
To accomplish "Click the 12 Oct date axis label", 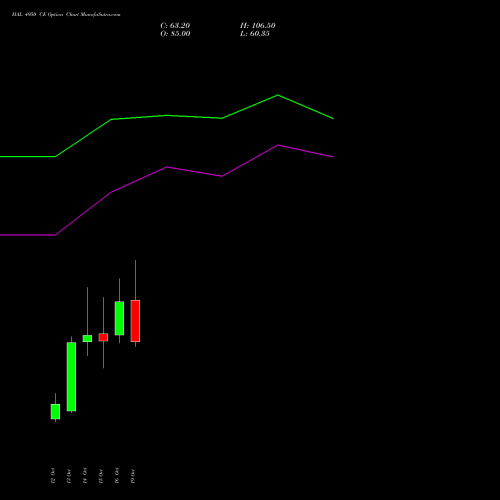I will coord(53,476).
